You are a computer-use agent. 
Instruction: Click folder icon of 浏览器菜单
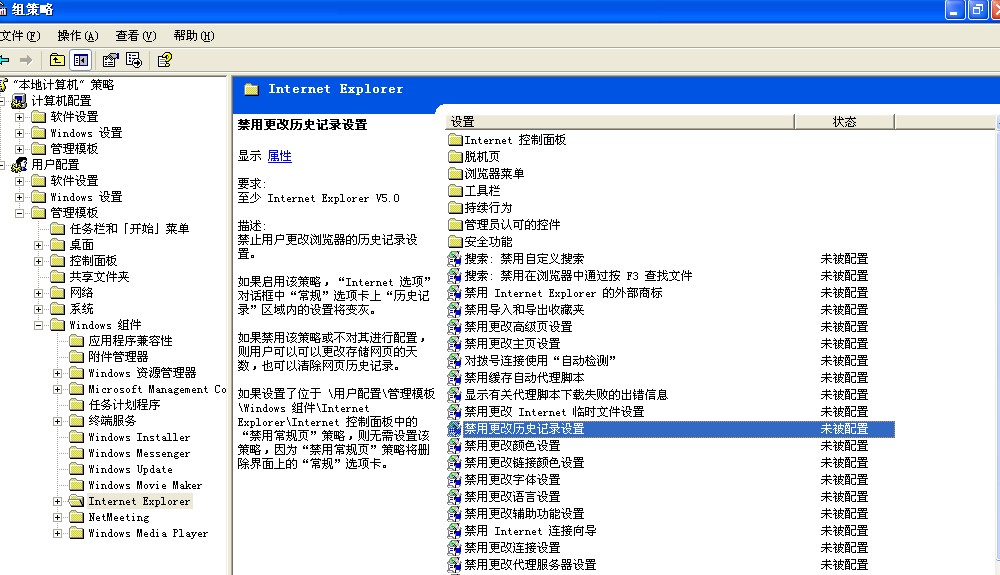point(455,173)
